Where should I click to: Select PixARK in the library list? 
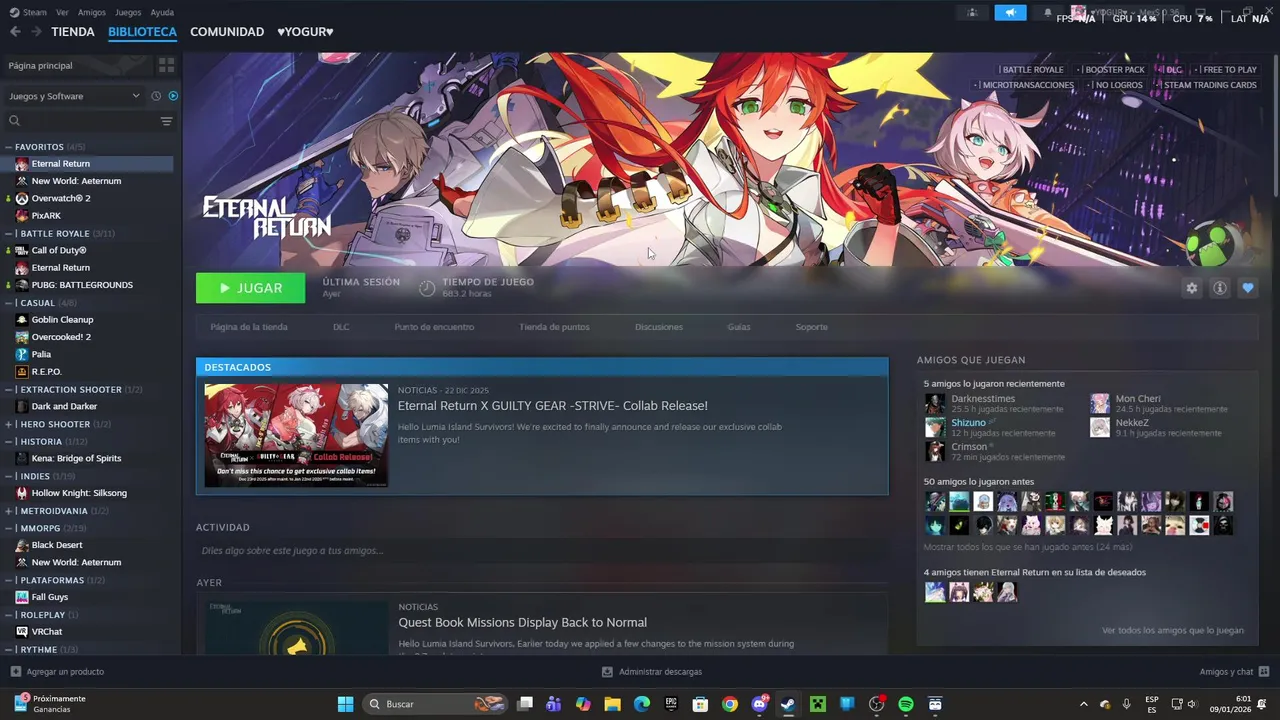click(x=46, y=216)
